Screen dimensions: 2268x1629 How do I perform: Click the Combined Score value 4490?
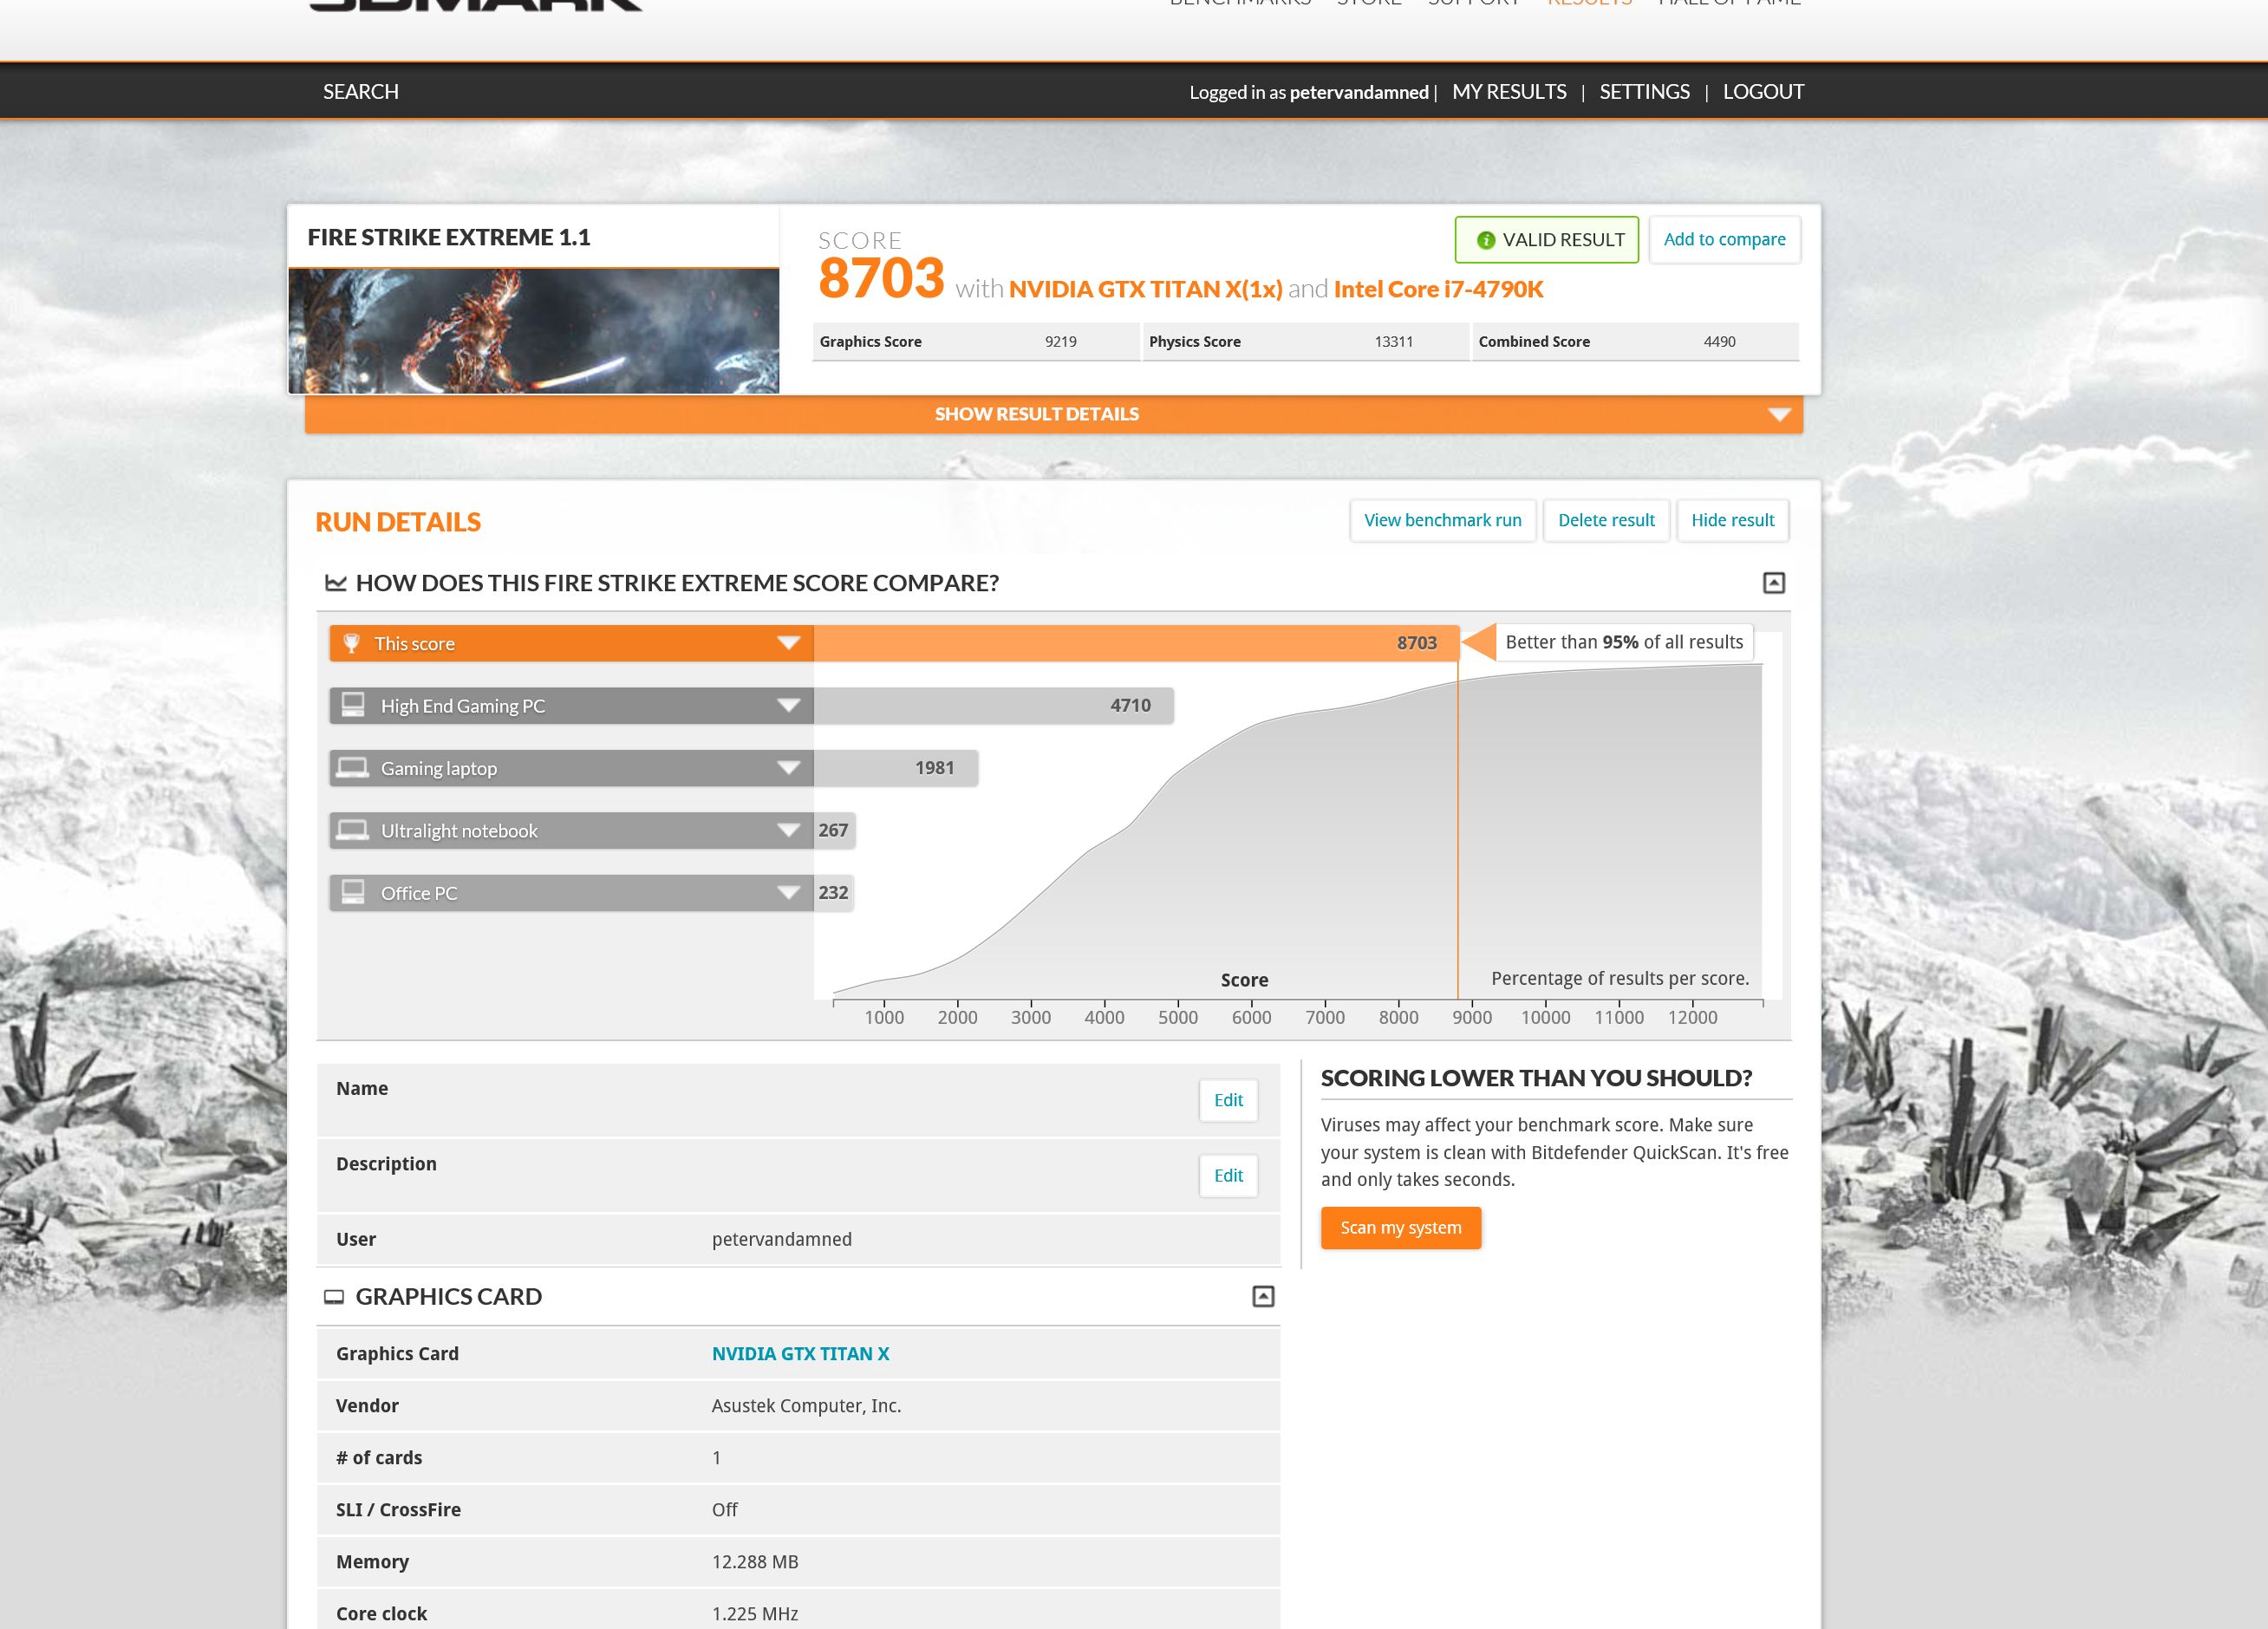coord(1719,342)
